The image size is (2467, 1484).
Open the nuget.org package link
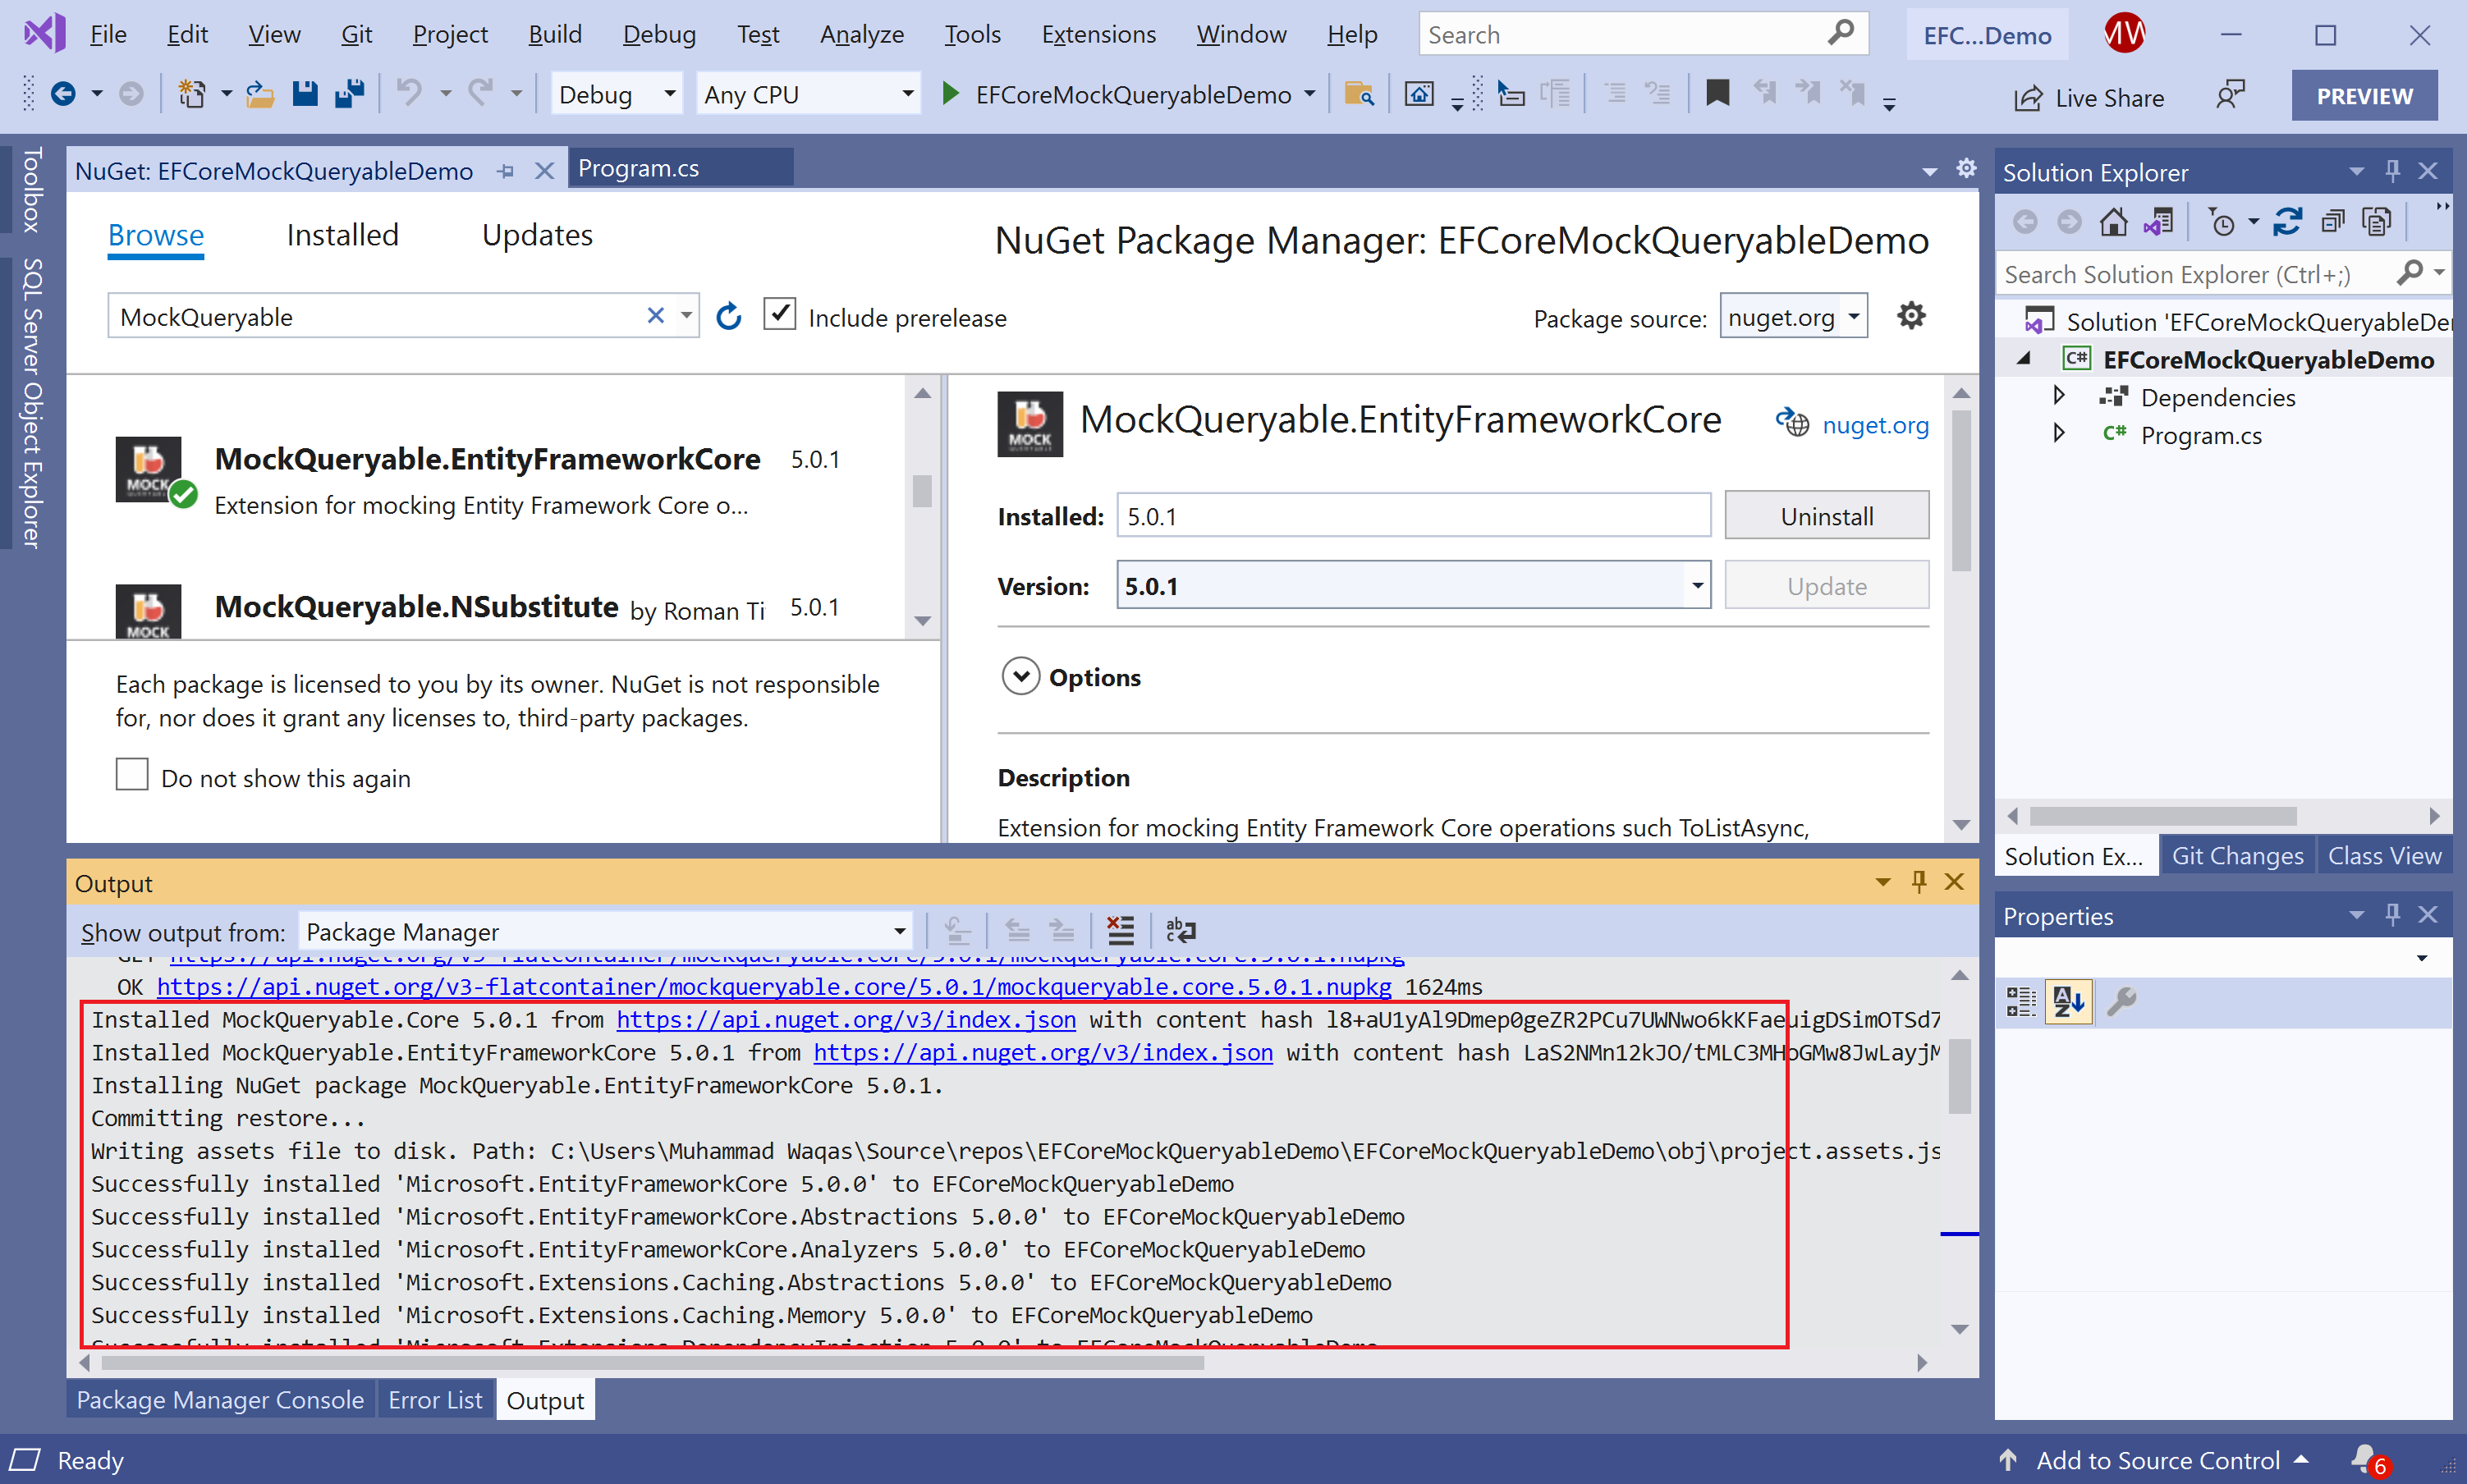1875,425
